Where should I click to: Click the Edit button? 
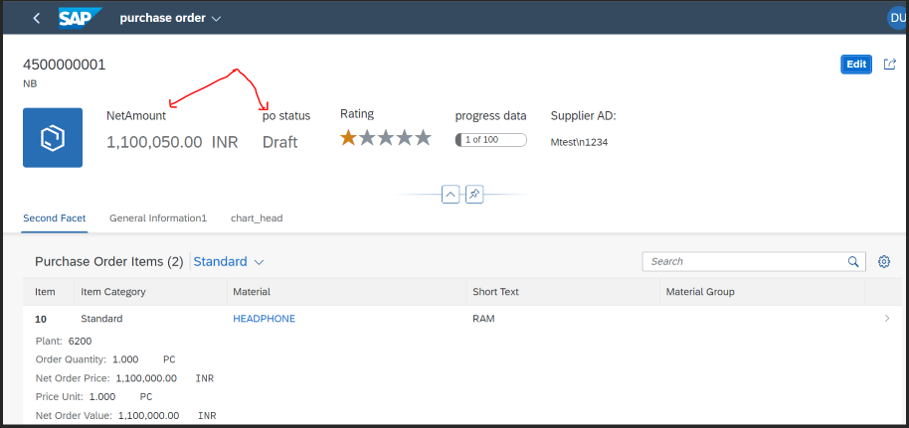tap(856, 64)
